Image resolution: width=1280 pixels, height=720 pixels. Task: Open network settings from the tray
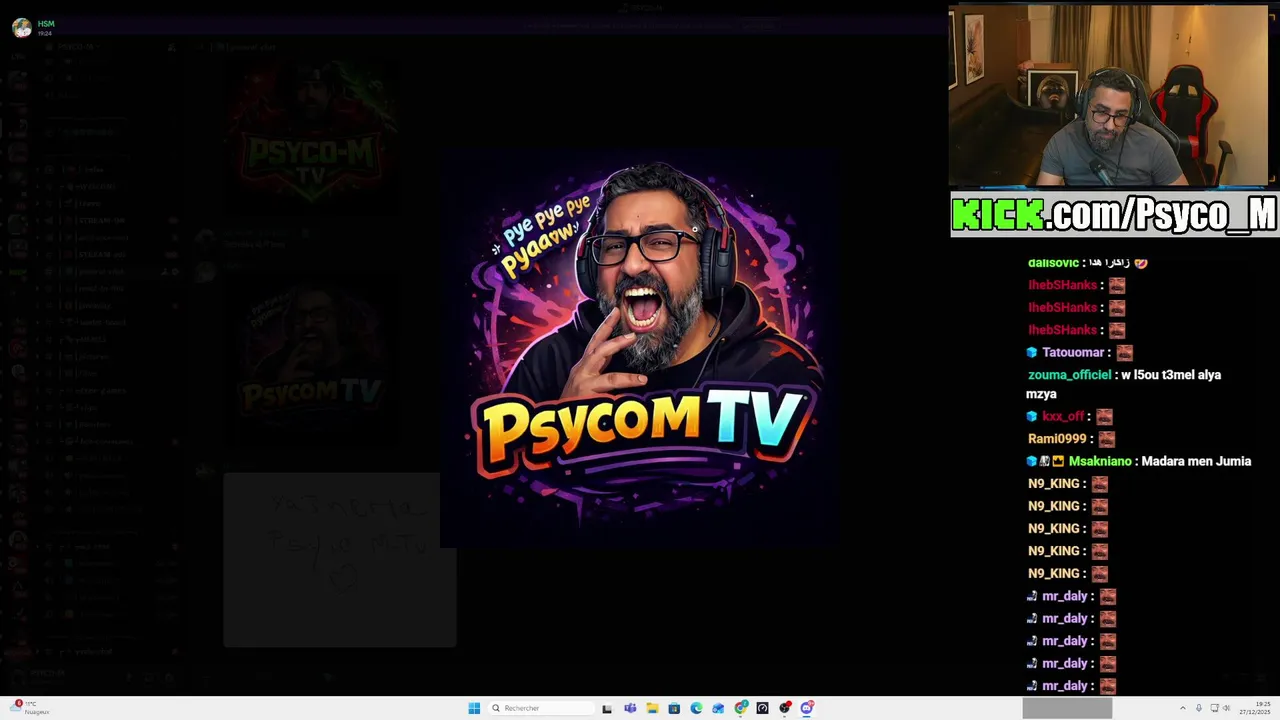1214,708
